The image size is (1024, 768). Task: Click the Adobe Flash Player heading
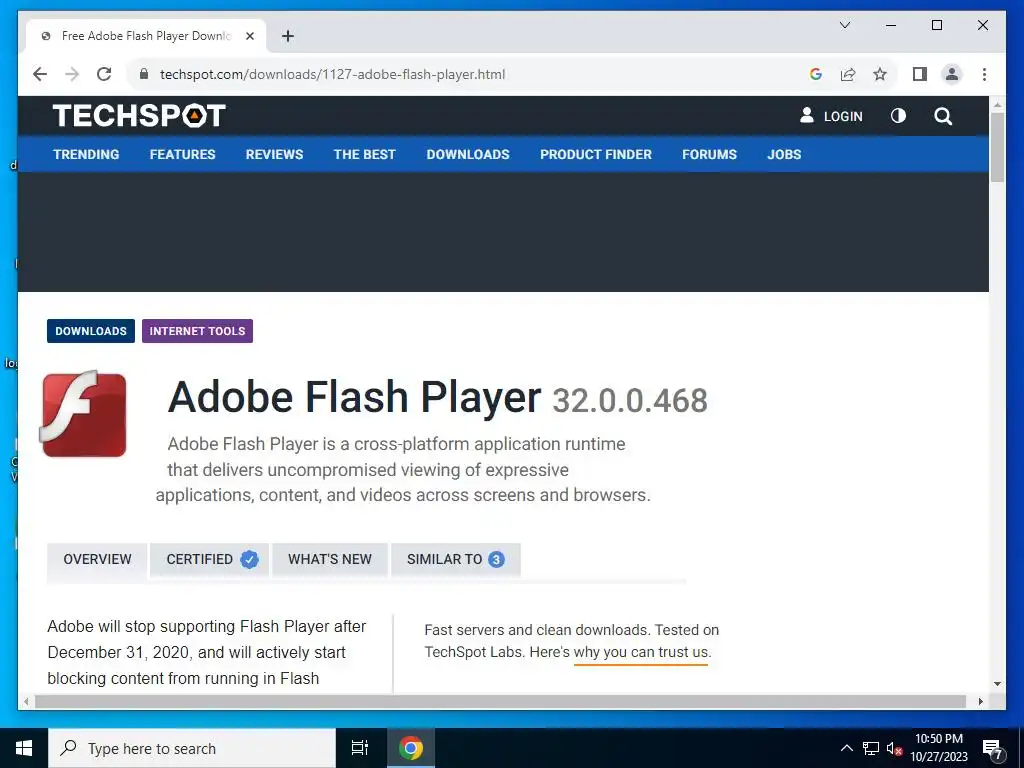pyautogui.click(x=354, y=397)
